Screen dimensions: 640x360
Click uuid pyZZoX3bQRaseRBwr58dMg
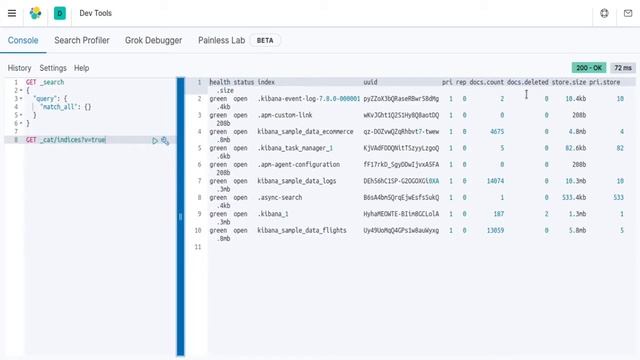coord(401,99)
